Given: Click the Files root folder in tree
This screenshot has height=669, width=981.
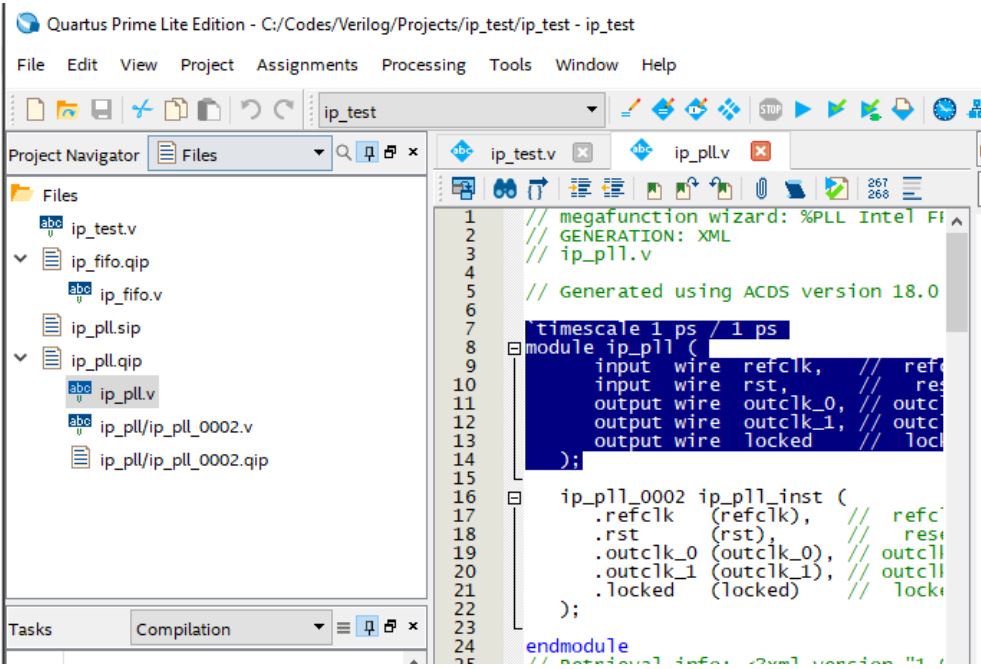Looking at the screenshot, I should click(60, 196).
